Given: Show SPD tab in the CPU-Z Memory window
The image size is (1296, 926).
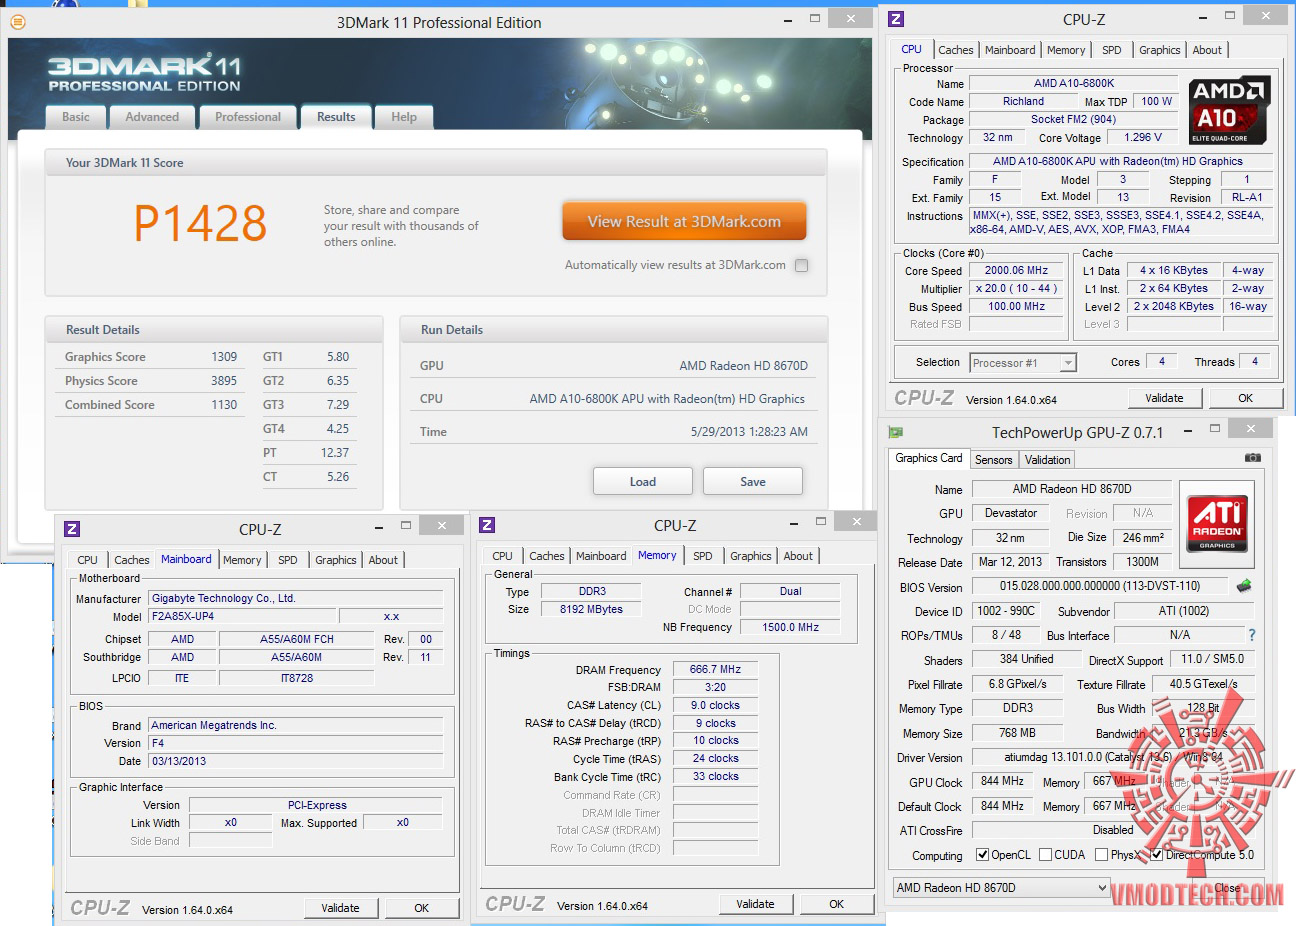Looking at the screenshot, I should tap(703, 556).
